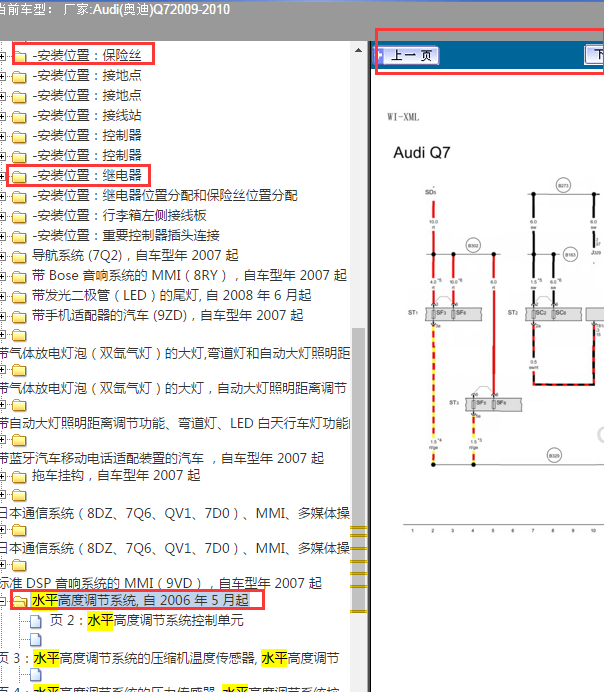Expand the 安装位置：继电器 node
604x692 pixels.
3,177
